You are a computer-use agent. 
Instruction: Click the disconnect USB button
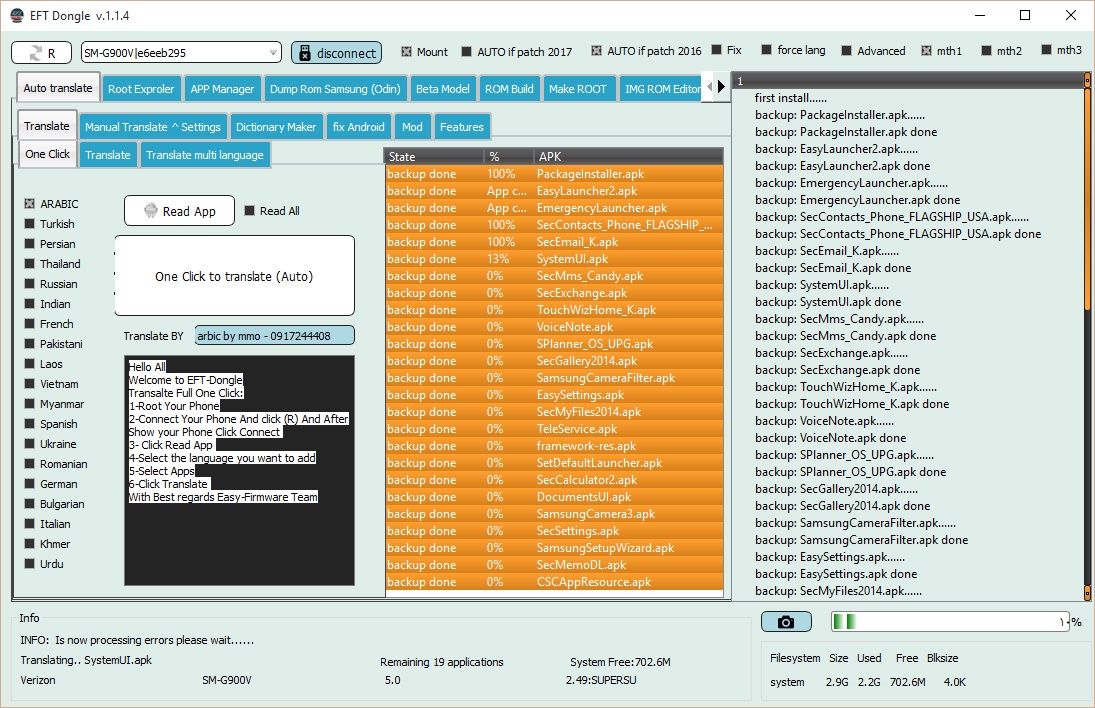point(337,53)
